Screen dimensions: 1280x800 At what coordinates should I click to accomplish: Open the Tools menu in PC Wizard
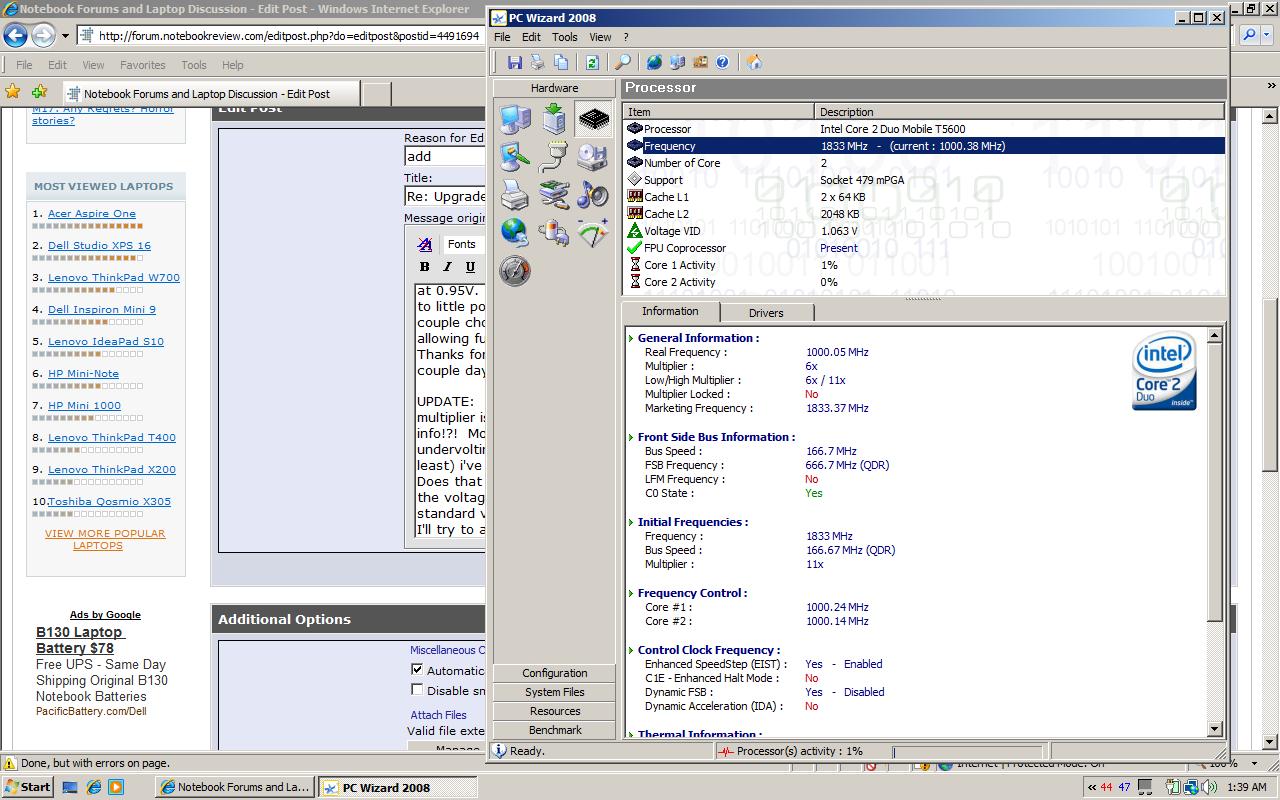[564, 37]
